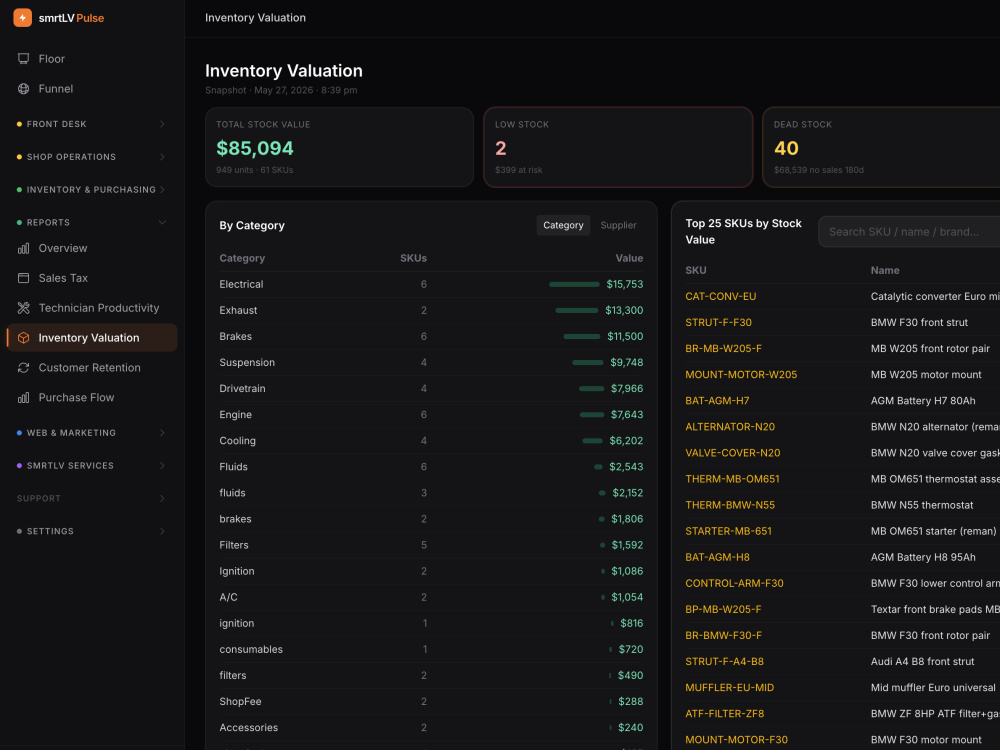Open the ALTERNATOR-N20 SKU link
This screenshot has width=1000, height=750.
pyautogui.click(x=730, y=427)
